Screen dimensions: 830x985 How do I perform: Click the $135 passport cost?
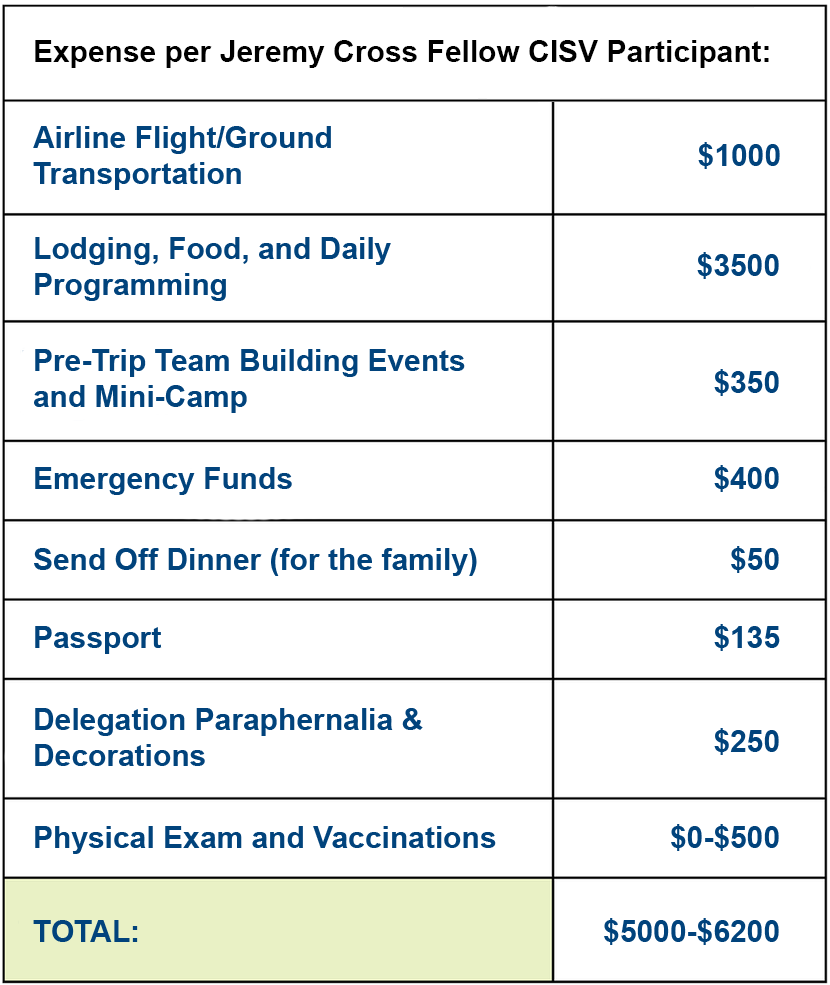746,638
